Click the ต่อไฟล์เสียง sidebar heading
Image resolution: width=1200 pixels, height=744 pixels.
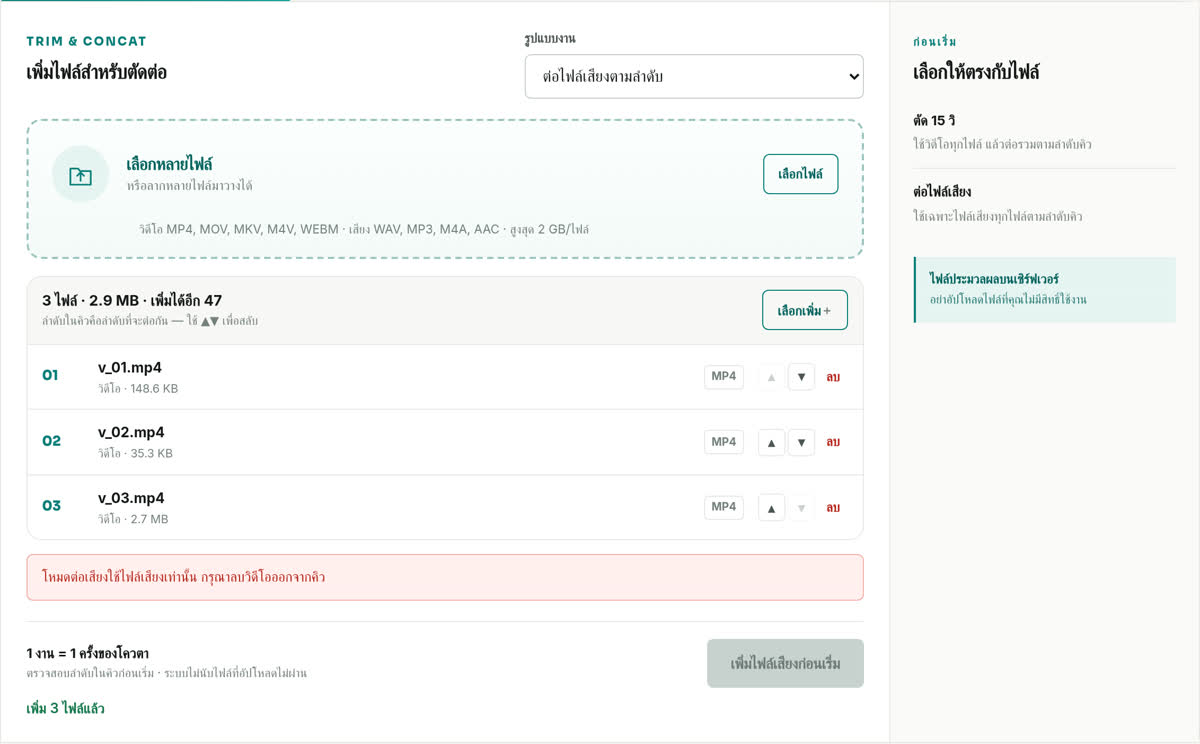[x=942, y=191]
